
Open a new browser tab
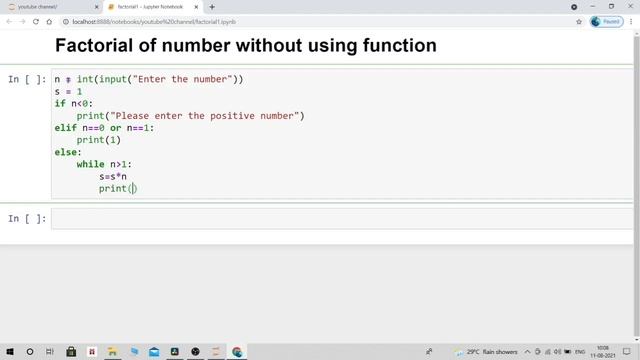click(x=212, y=7)
